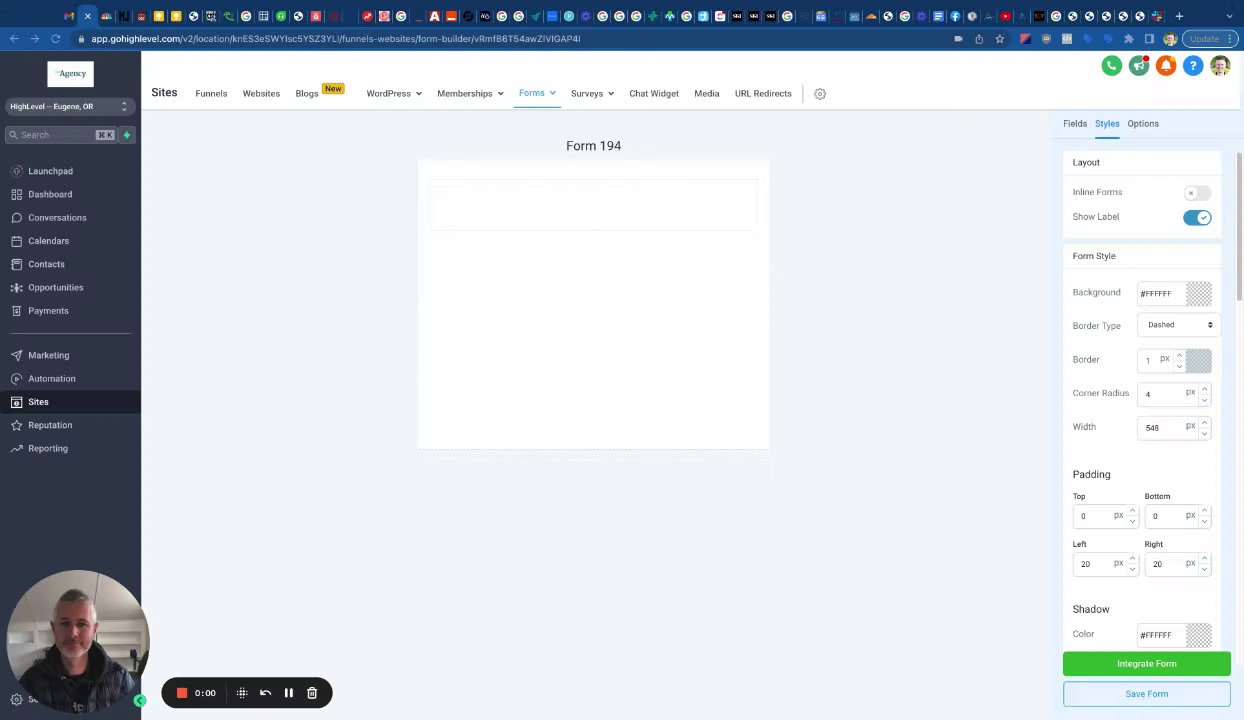1244x720 pixels.
Task: Expand the WordPress dropdown
Action: [394, 94]
